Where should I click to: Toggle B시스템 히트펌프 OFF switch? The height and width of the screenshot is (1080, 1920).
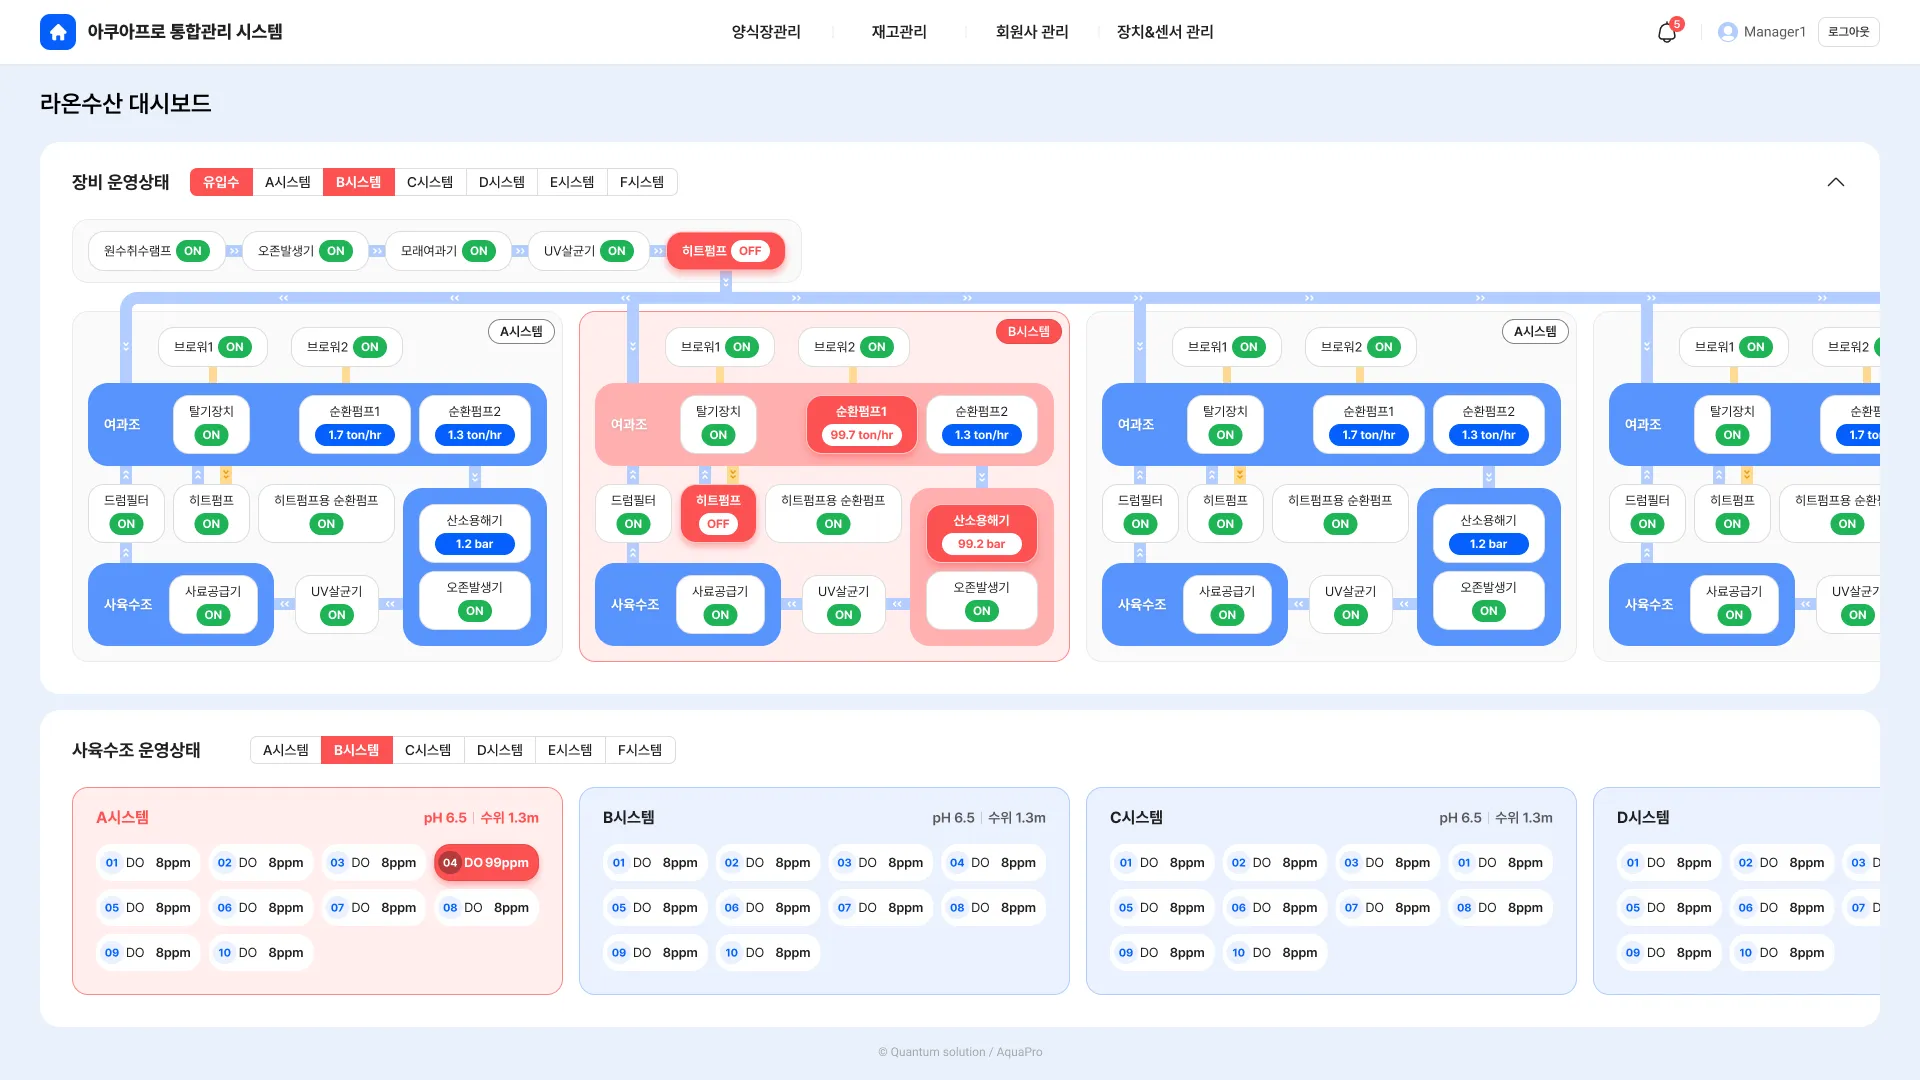pyautogui.click(x=718, y=524)
